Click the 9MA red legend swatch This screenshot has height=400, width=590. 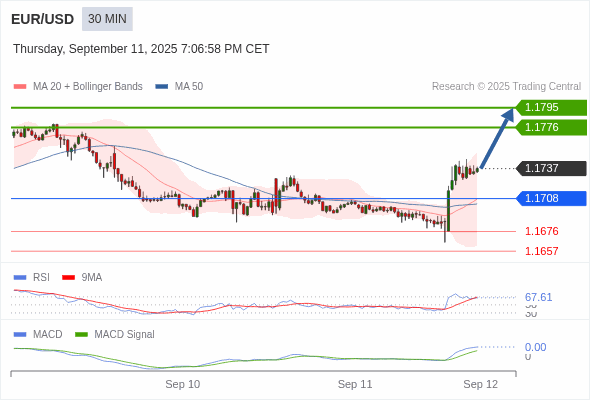pos(68,278)
